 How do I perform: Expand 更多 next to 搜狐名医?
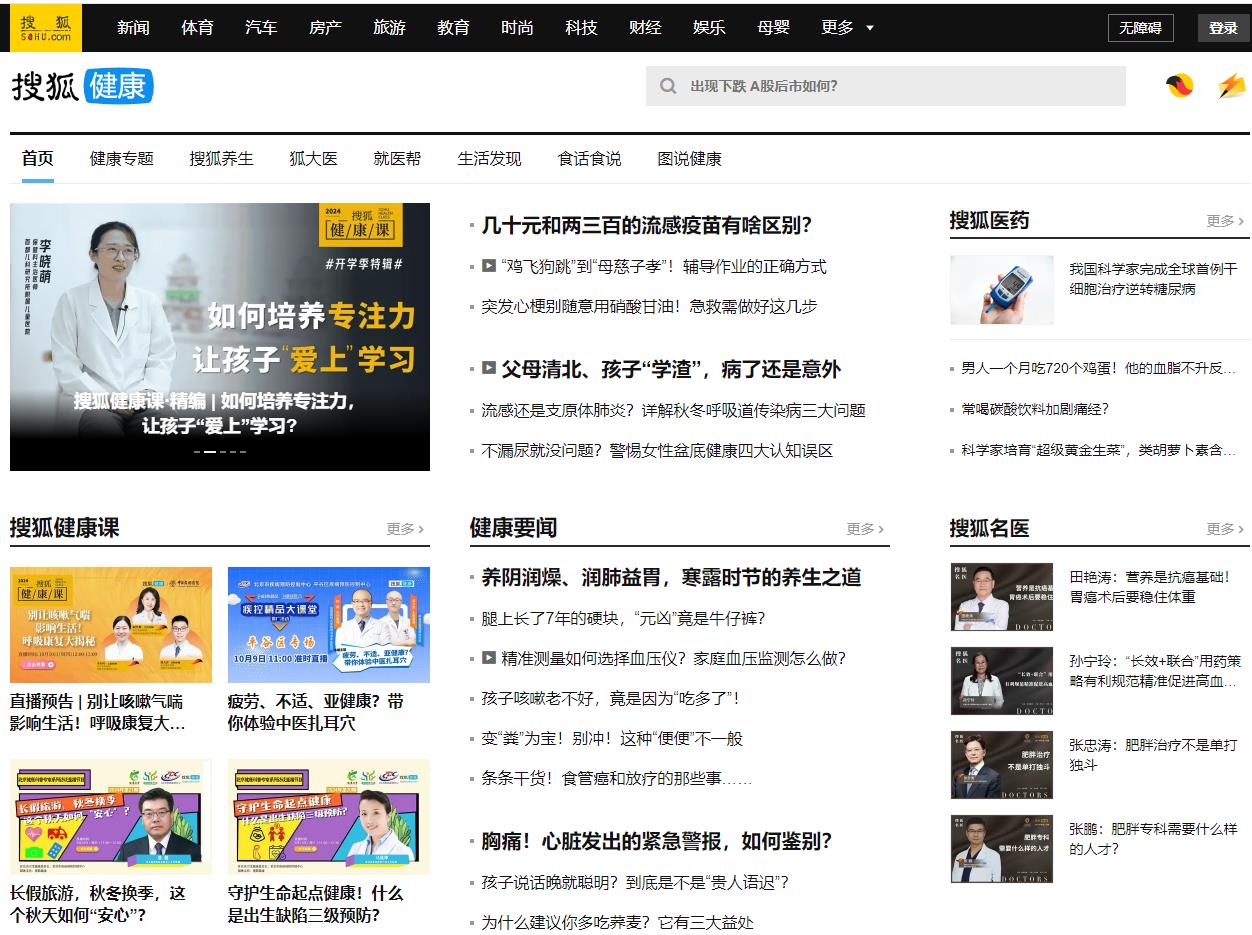[1225, 529]
